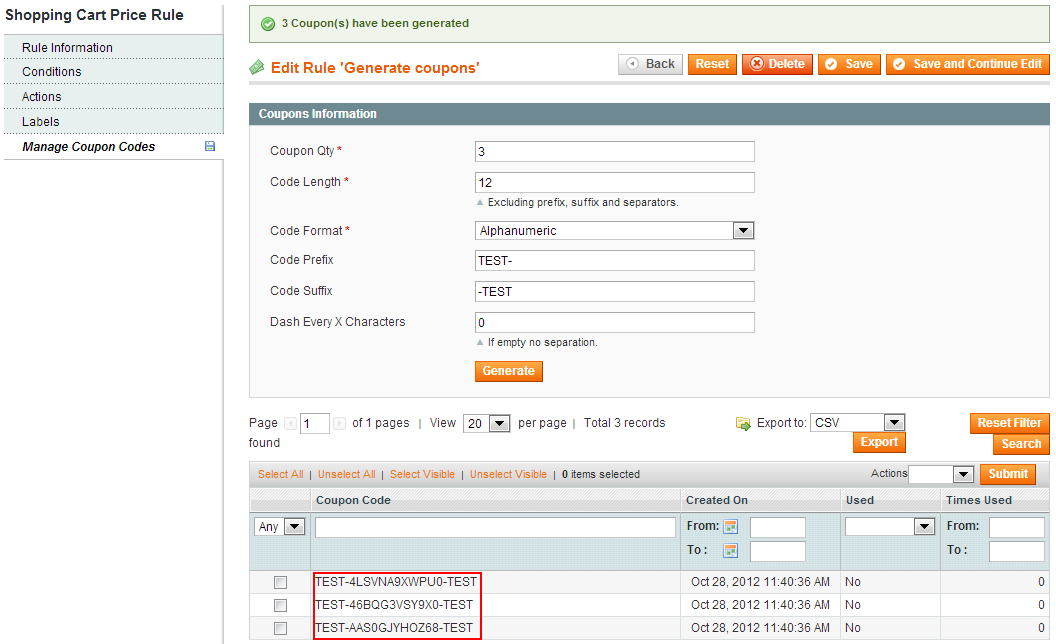This screenshot has width=1056, height=644.
Task: Click into the Code Prefix field
Action: tap(614, 261)
